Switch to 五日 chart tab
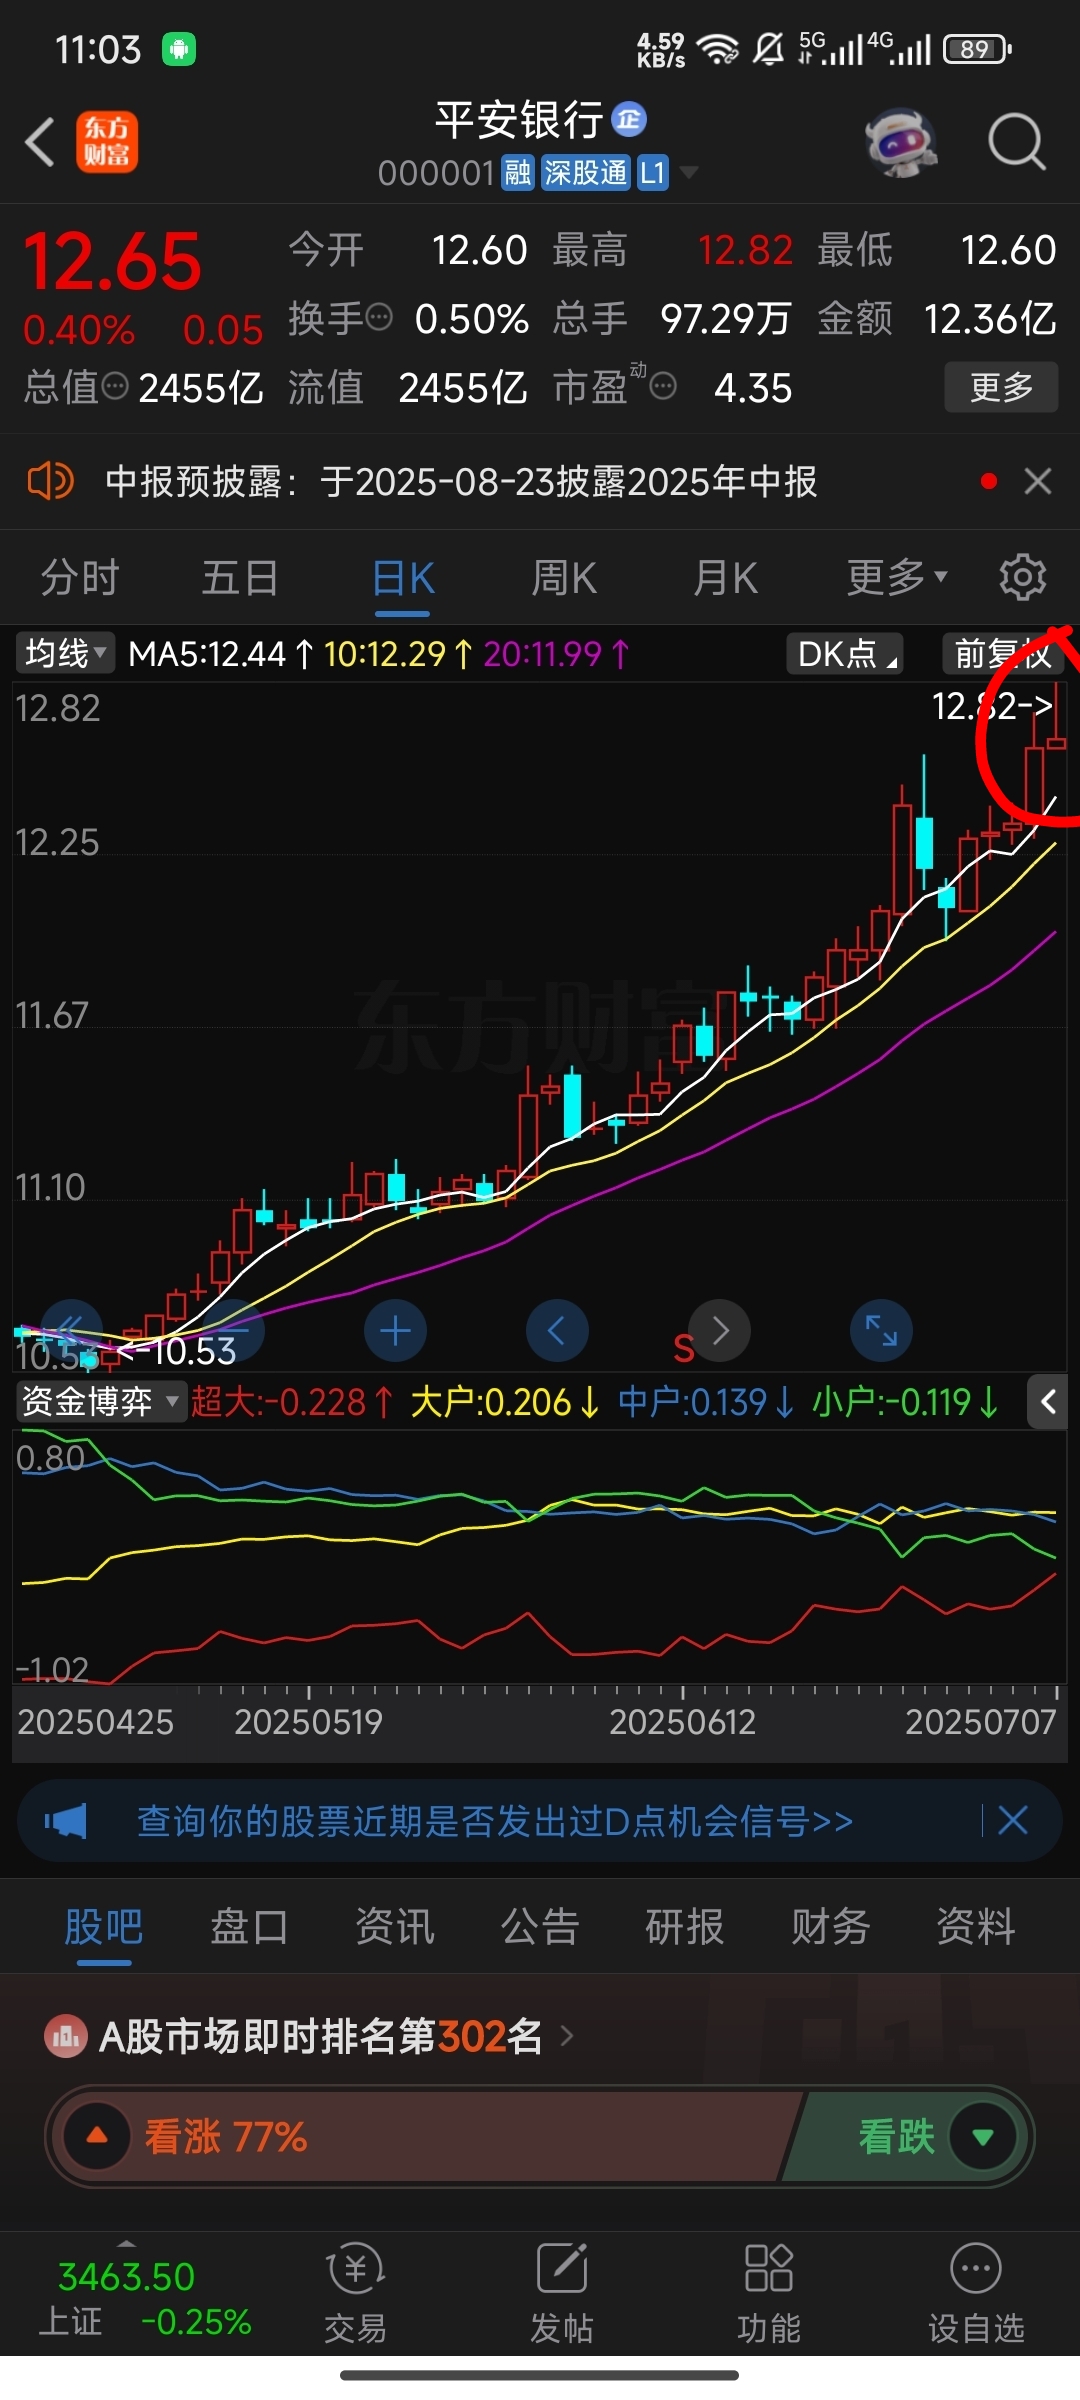The height and width of the screenshot is (2400, 1080). [x=240, y=577]
